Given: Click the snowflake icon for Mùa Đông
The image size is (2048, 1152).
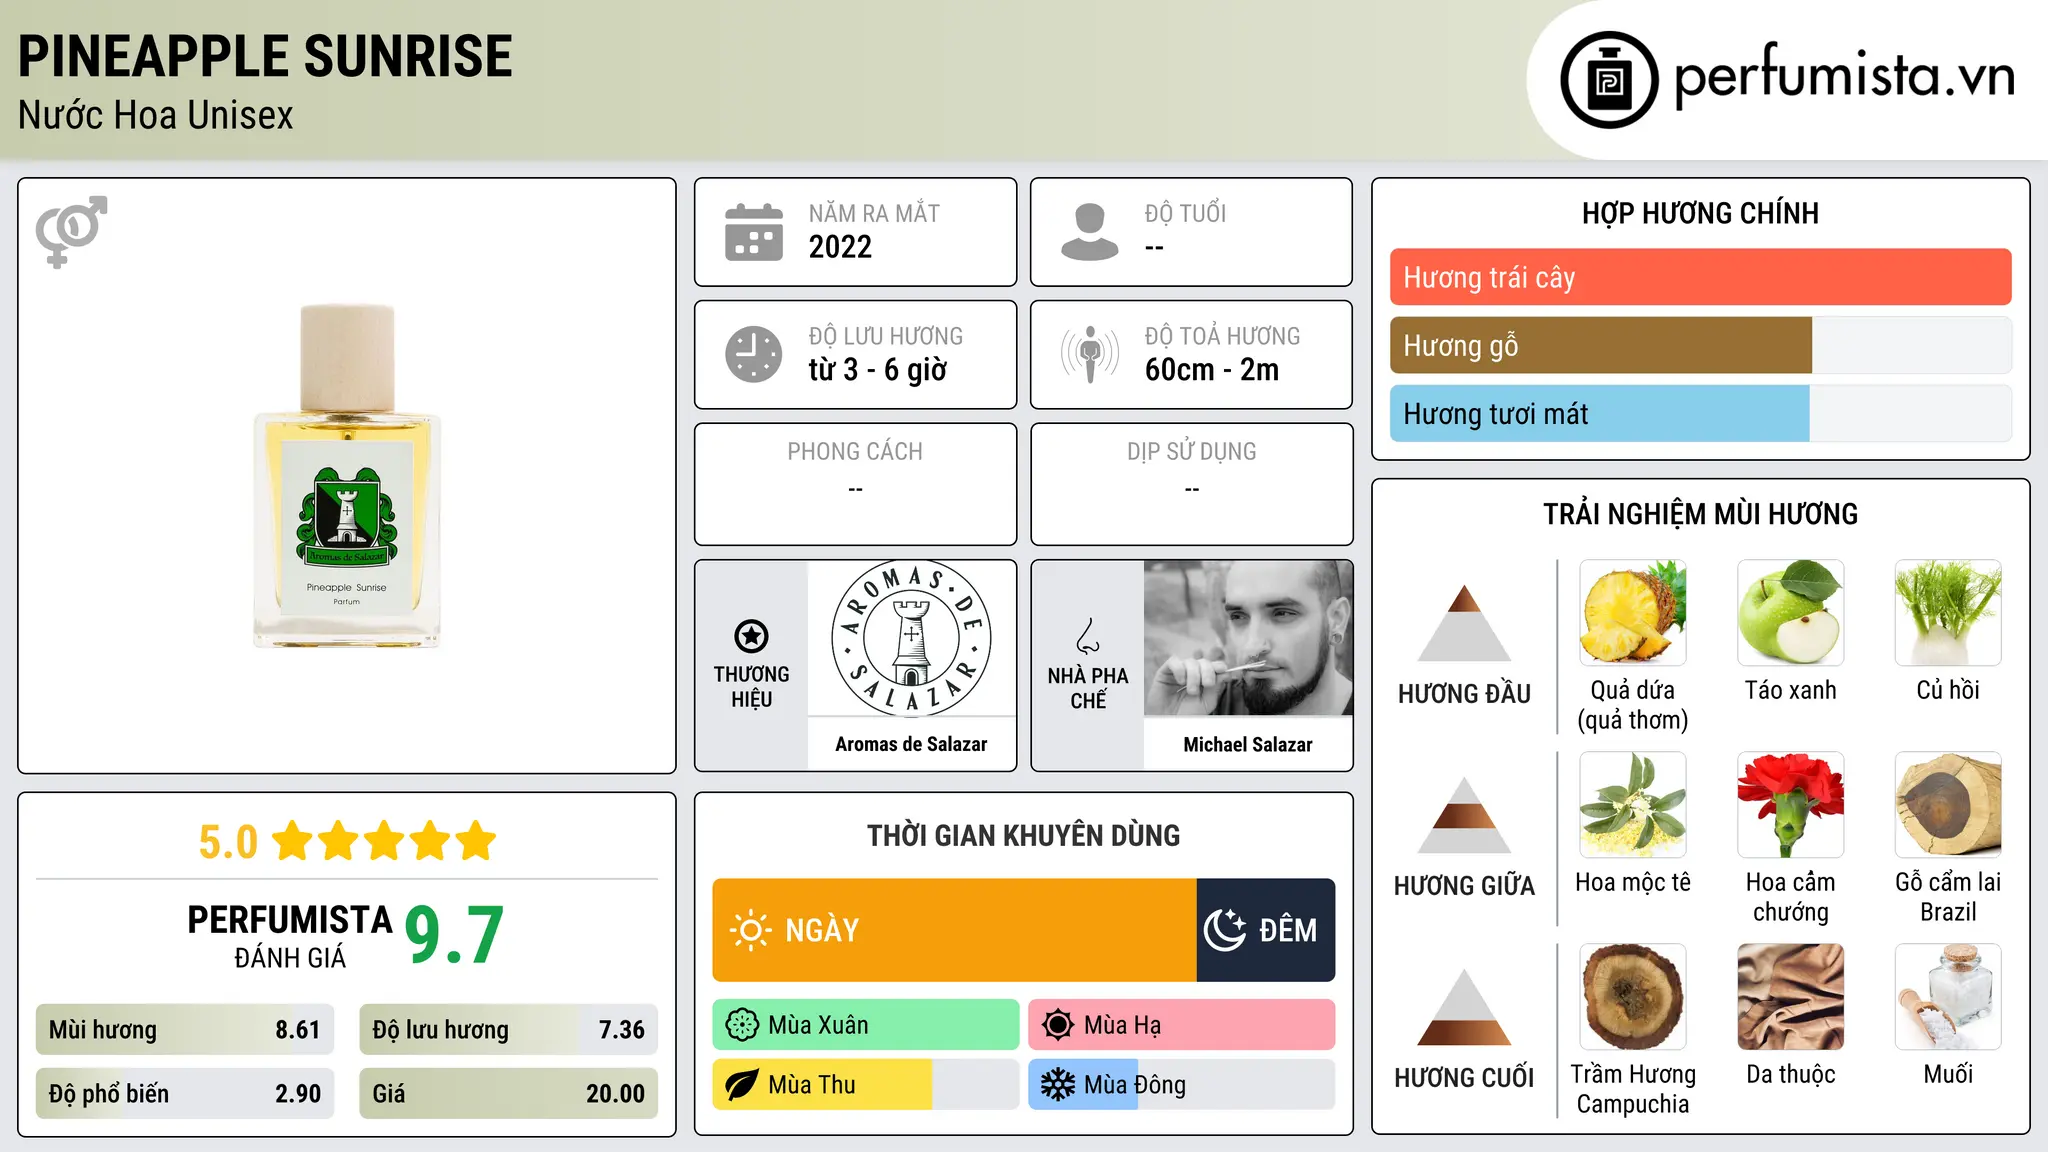Looking at the screenshot, I should (x=1058, y=1085).
